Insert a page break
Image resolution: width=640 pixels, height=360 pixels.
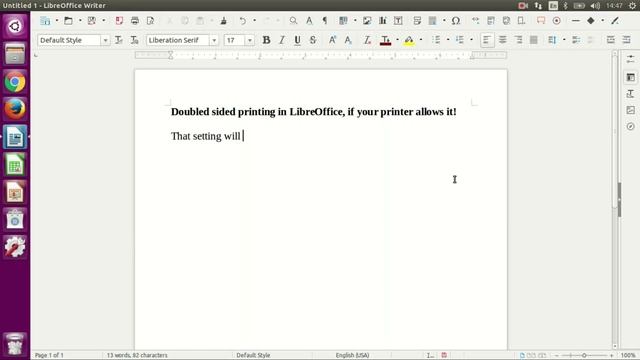[x=417, y=20]
